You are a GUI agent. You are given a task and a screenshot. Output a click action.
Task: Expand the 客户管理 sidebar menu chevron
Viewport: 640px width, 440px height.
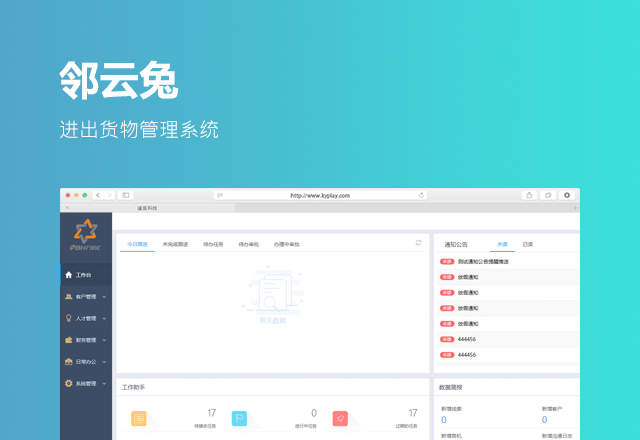[104, 297]
